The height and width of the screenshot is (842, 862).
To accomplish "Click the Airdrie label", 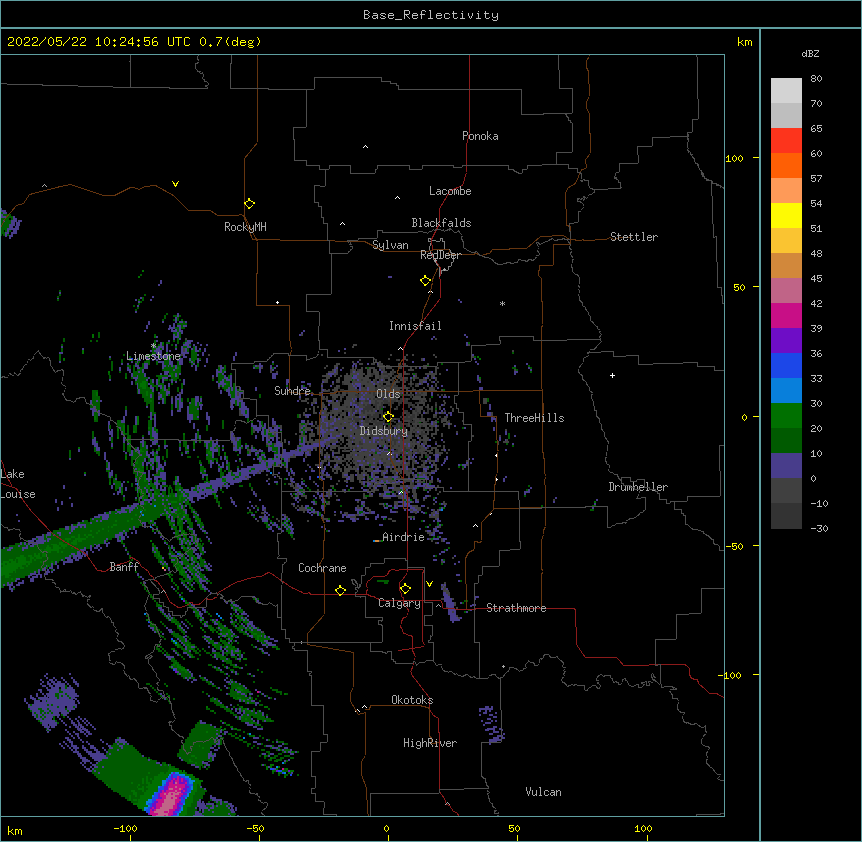I will click(403, 537).
